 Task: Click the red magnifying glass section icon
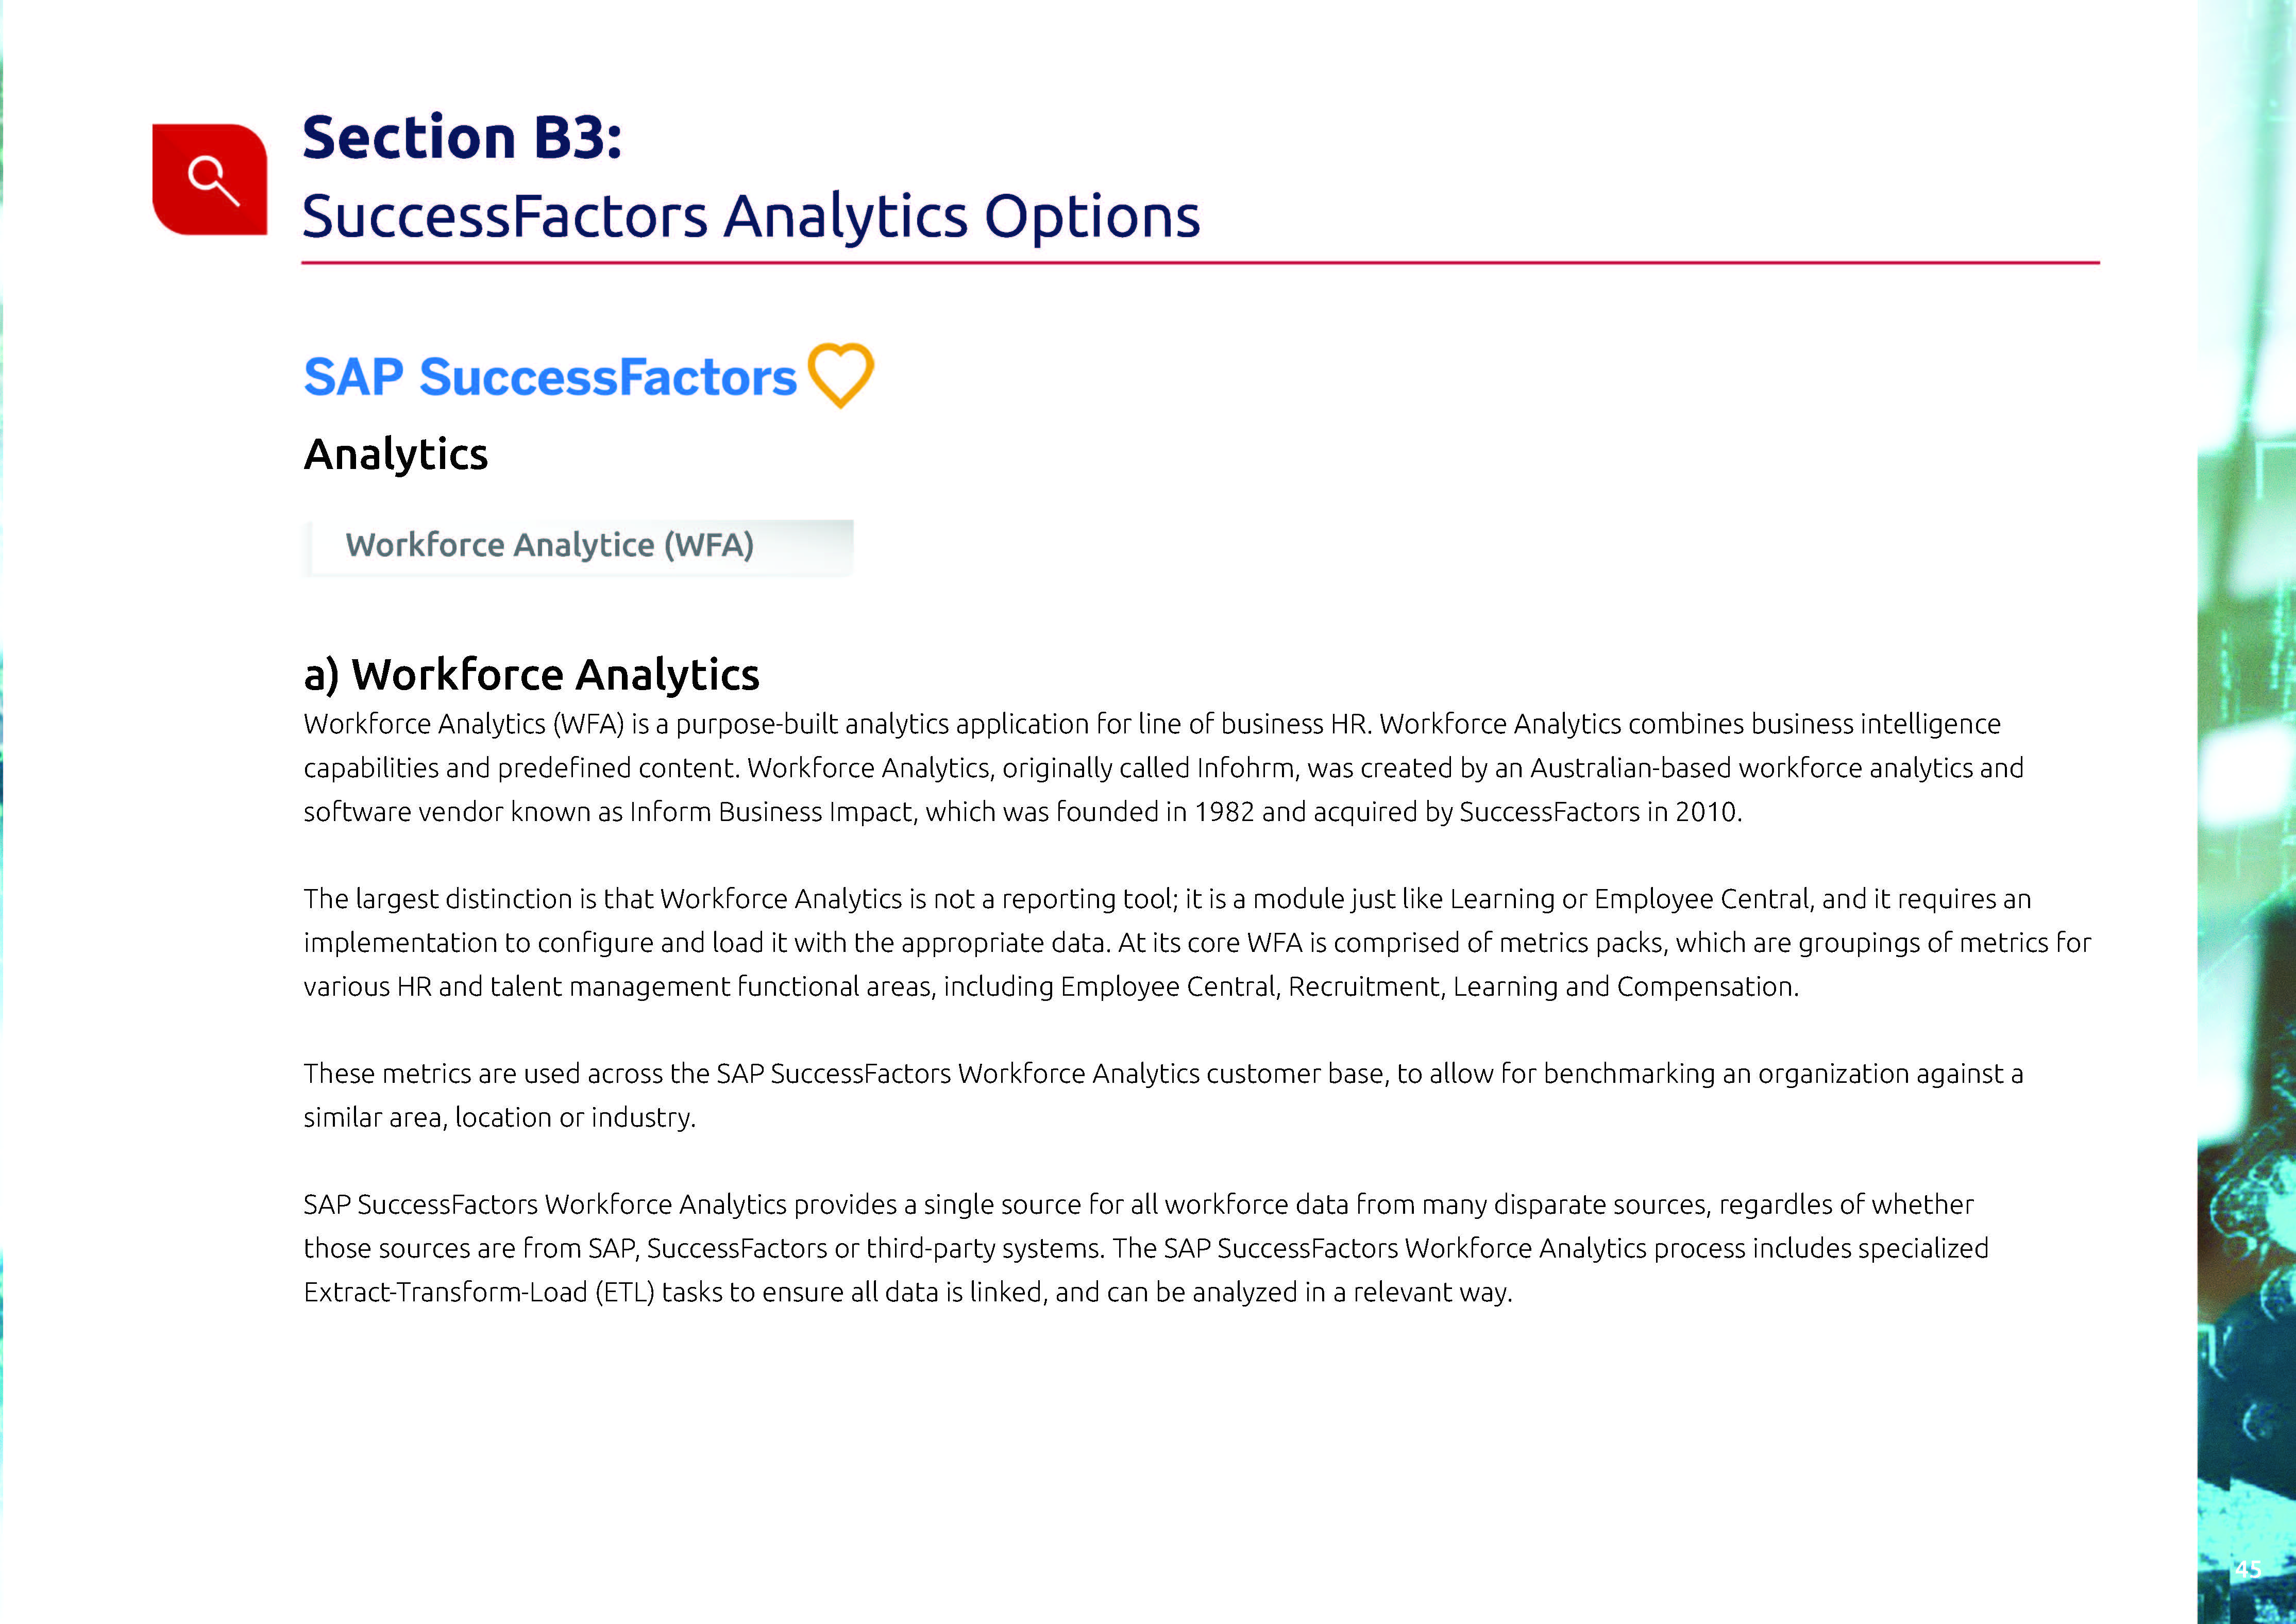(x=209, y=180)
